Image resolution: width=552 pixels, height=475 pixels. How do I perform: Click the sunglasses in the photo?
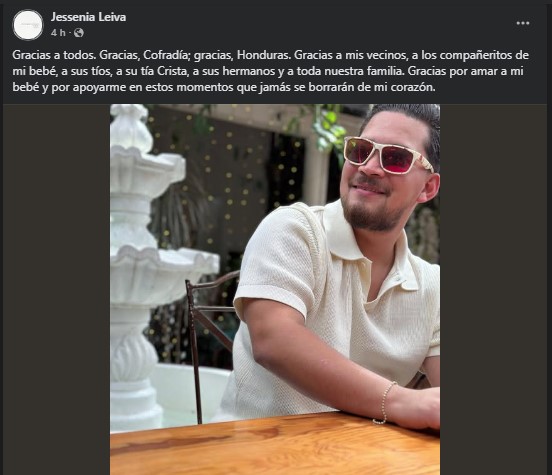pos(388,155)
